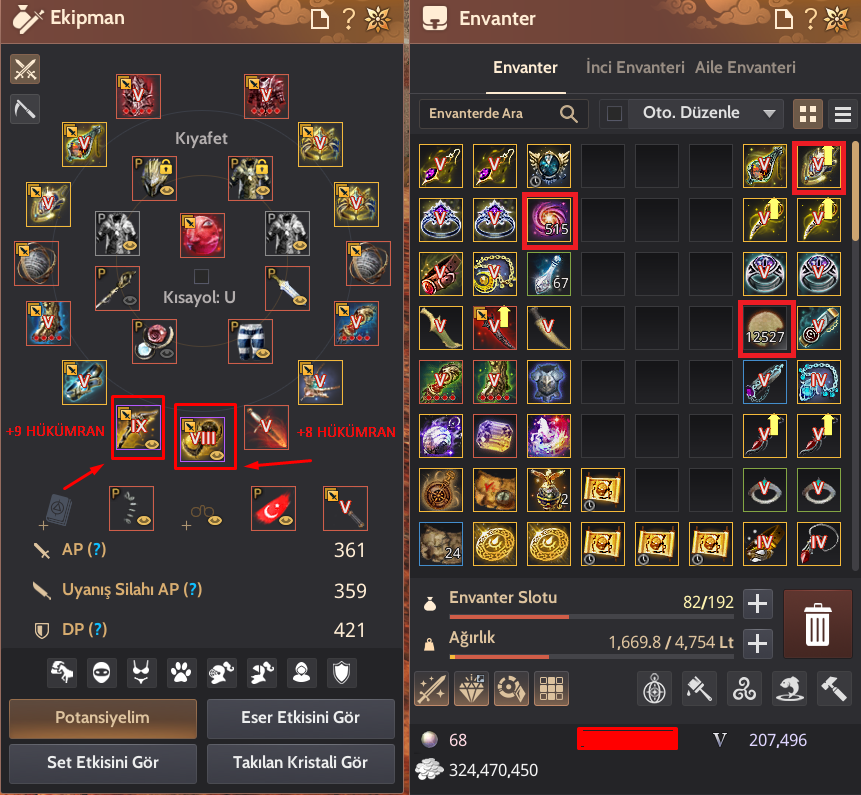Click the trash can delete icon
This screenshot has width=861, height=795.
[817, 624]
